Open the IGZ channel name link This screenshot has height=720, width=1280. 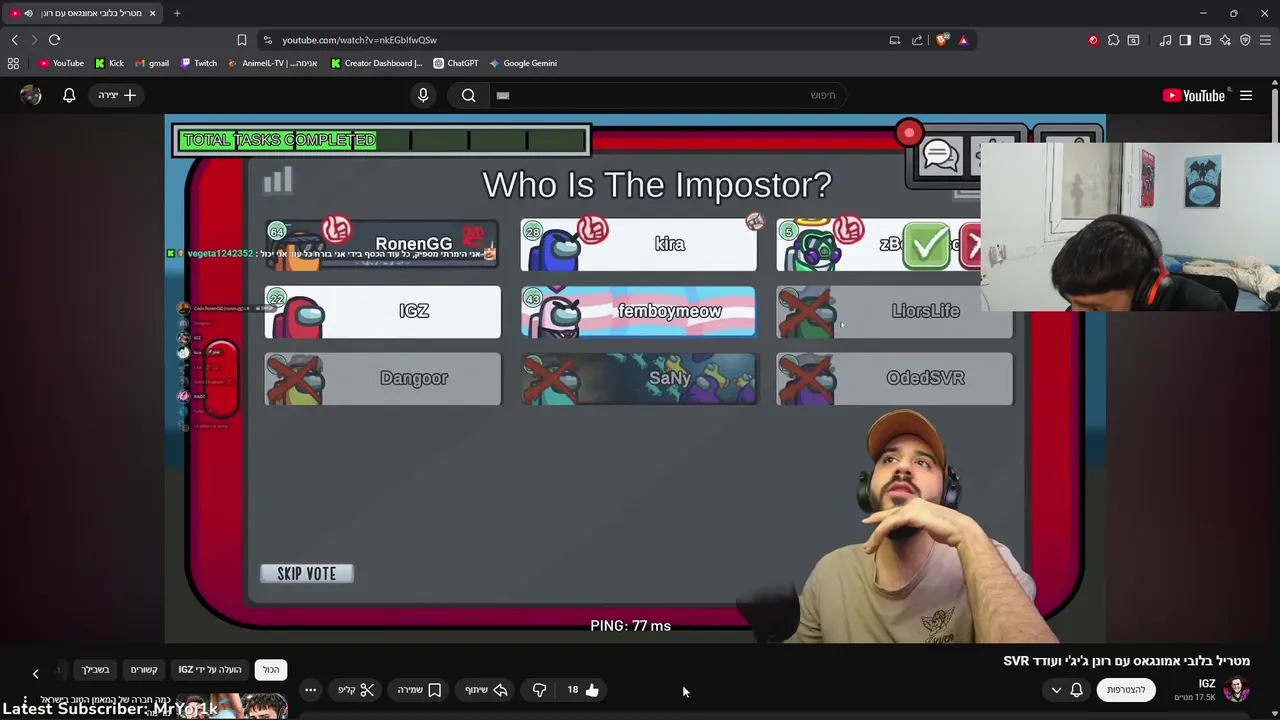[1207, 684]
